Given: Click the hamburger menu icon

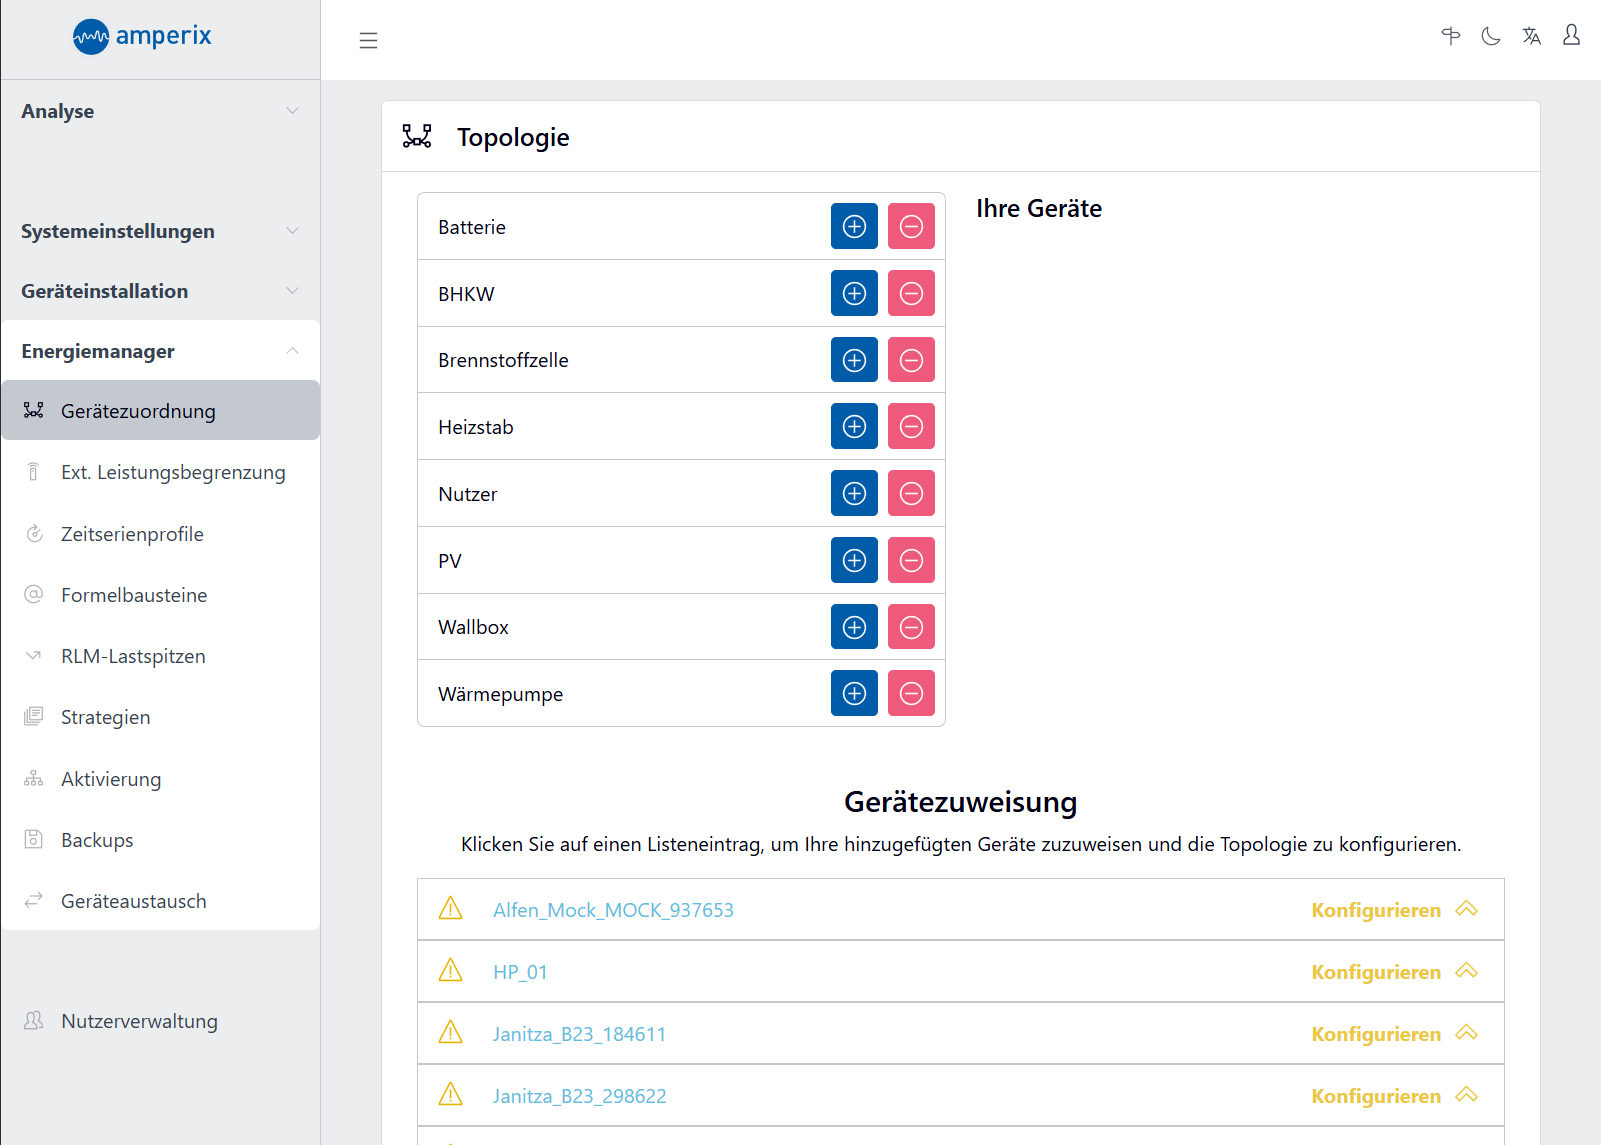Looking at the screenshot, I should [368, 40].
